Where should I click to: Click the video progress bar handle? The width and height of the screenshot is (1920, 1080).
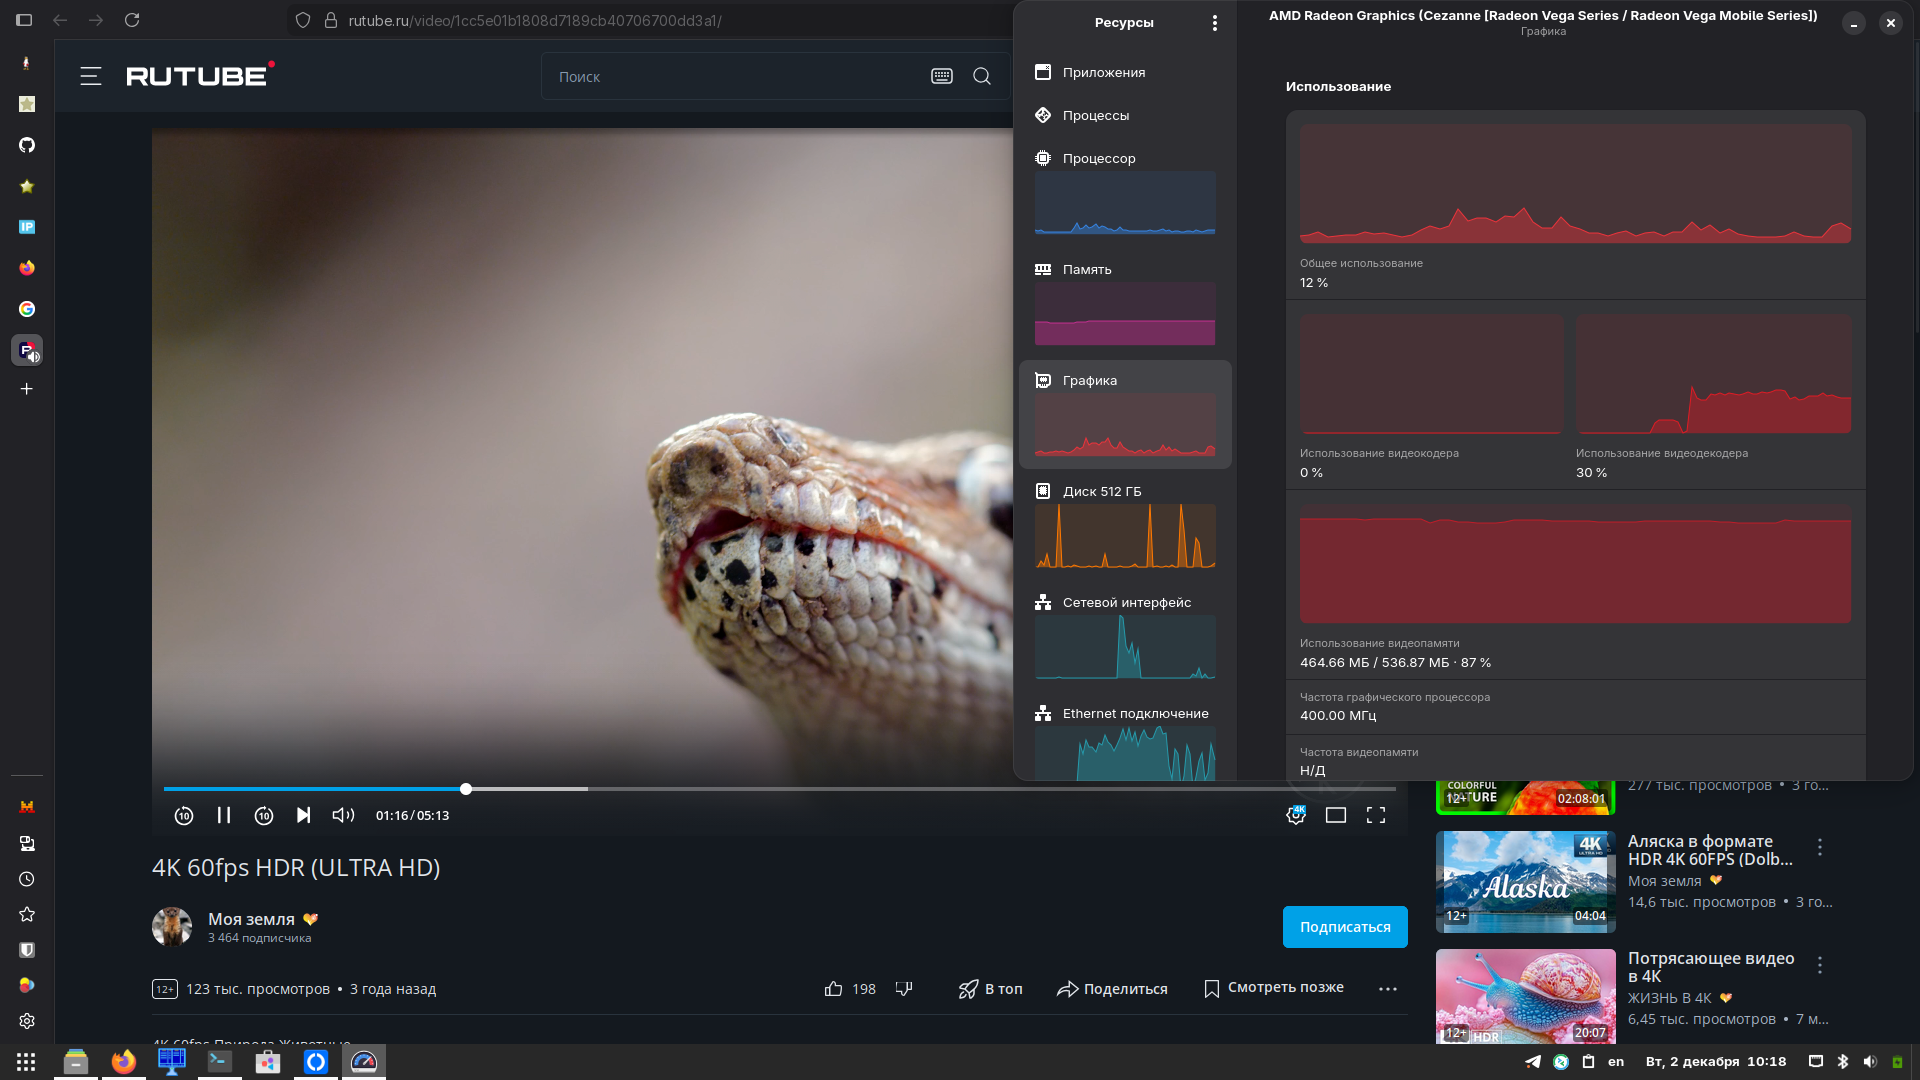point(466,789)
